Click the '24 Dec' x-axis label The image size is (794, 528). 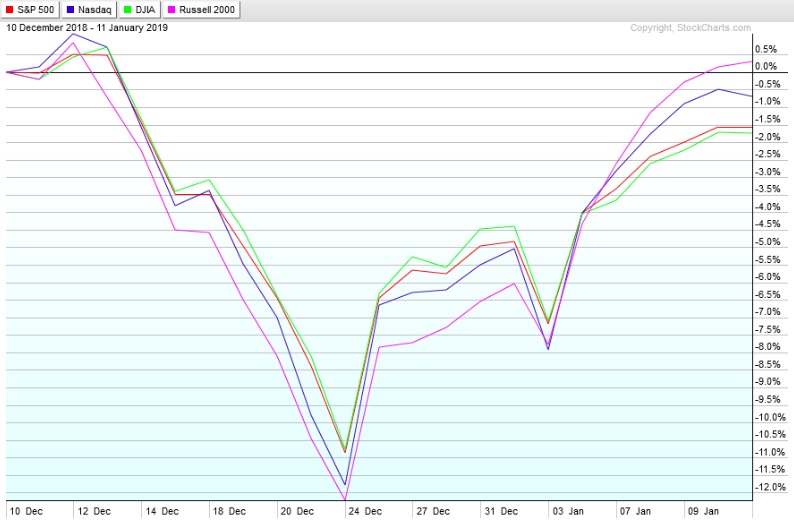point(365,511)
